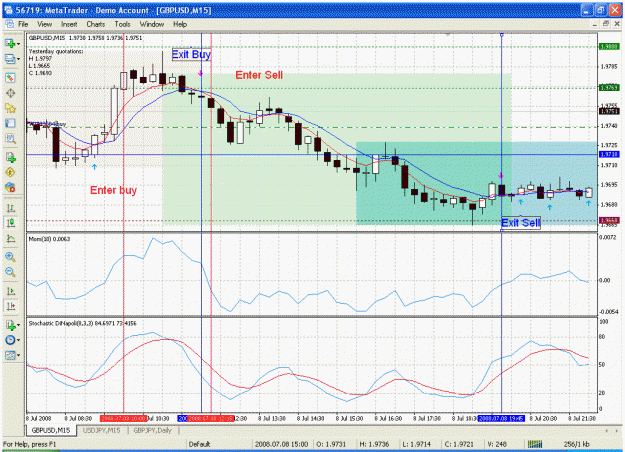Select the 'Enter Sell' text label

[x=259, y=75]
